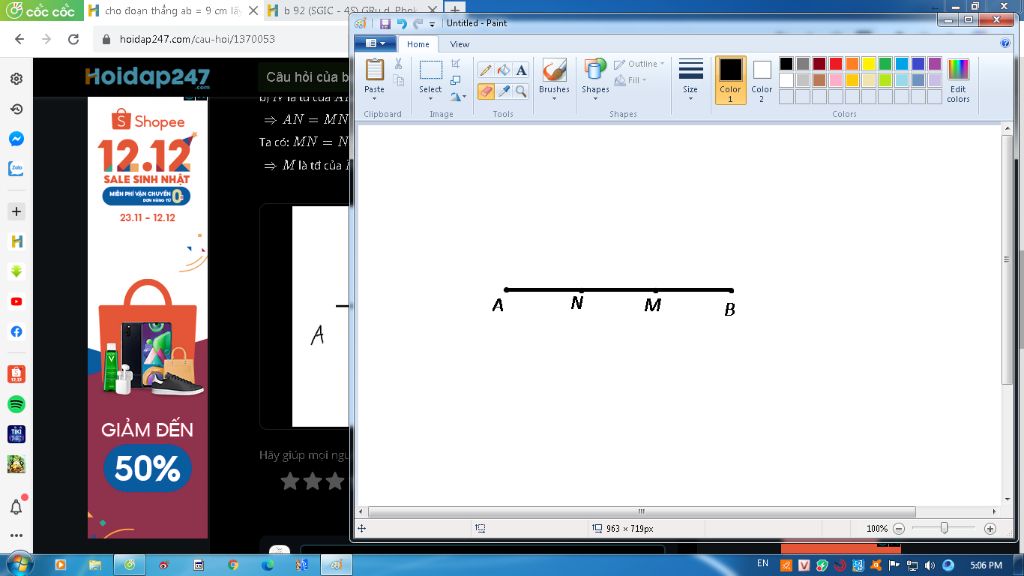Viewport: 1024px width, 576px height.
Task: Select the Magnifier tool
Action: tap(520, 91)
